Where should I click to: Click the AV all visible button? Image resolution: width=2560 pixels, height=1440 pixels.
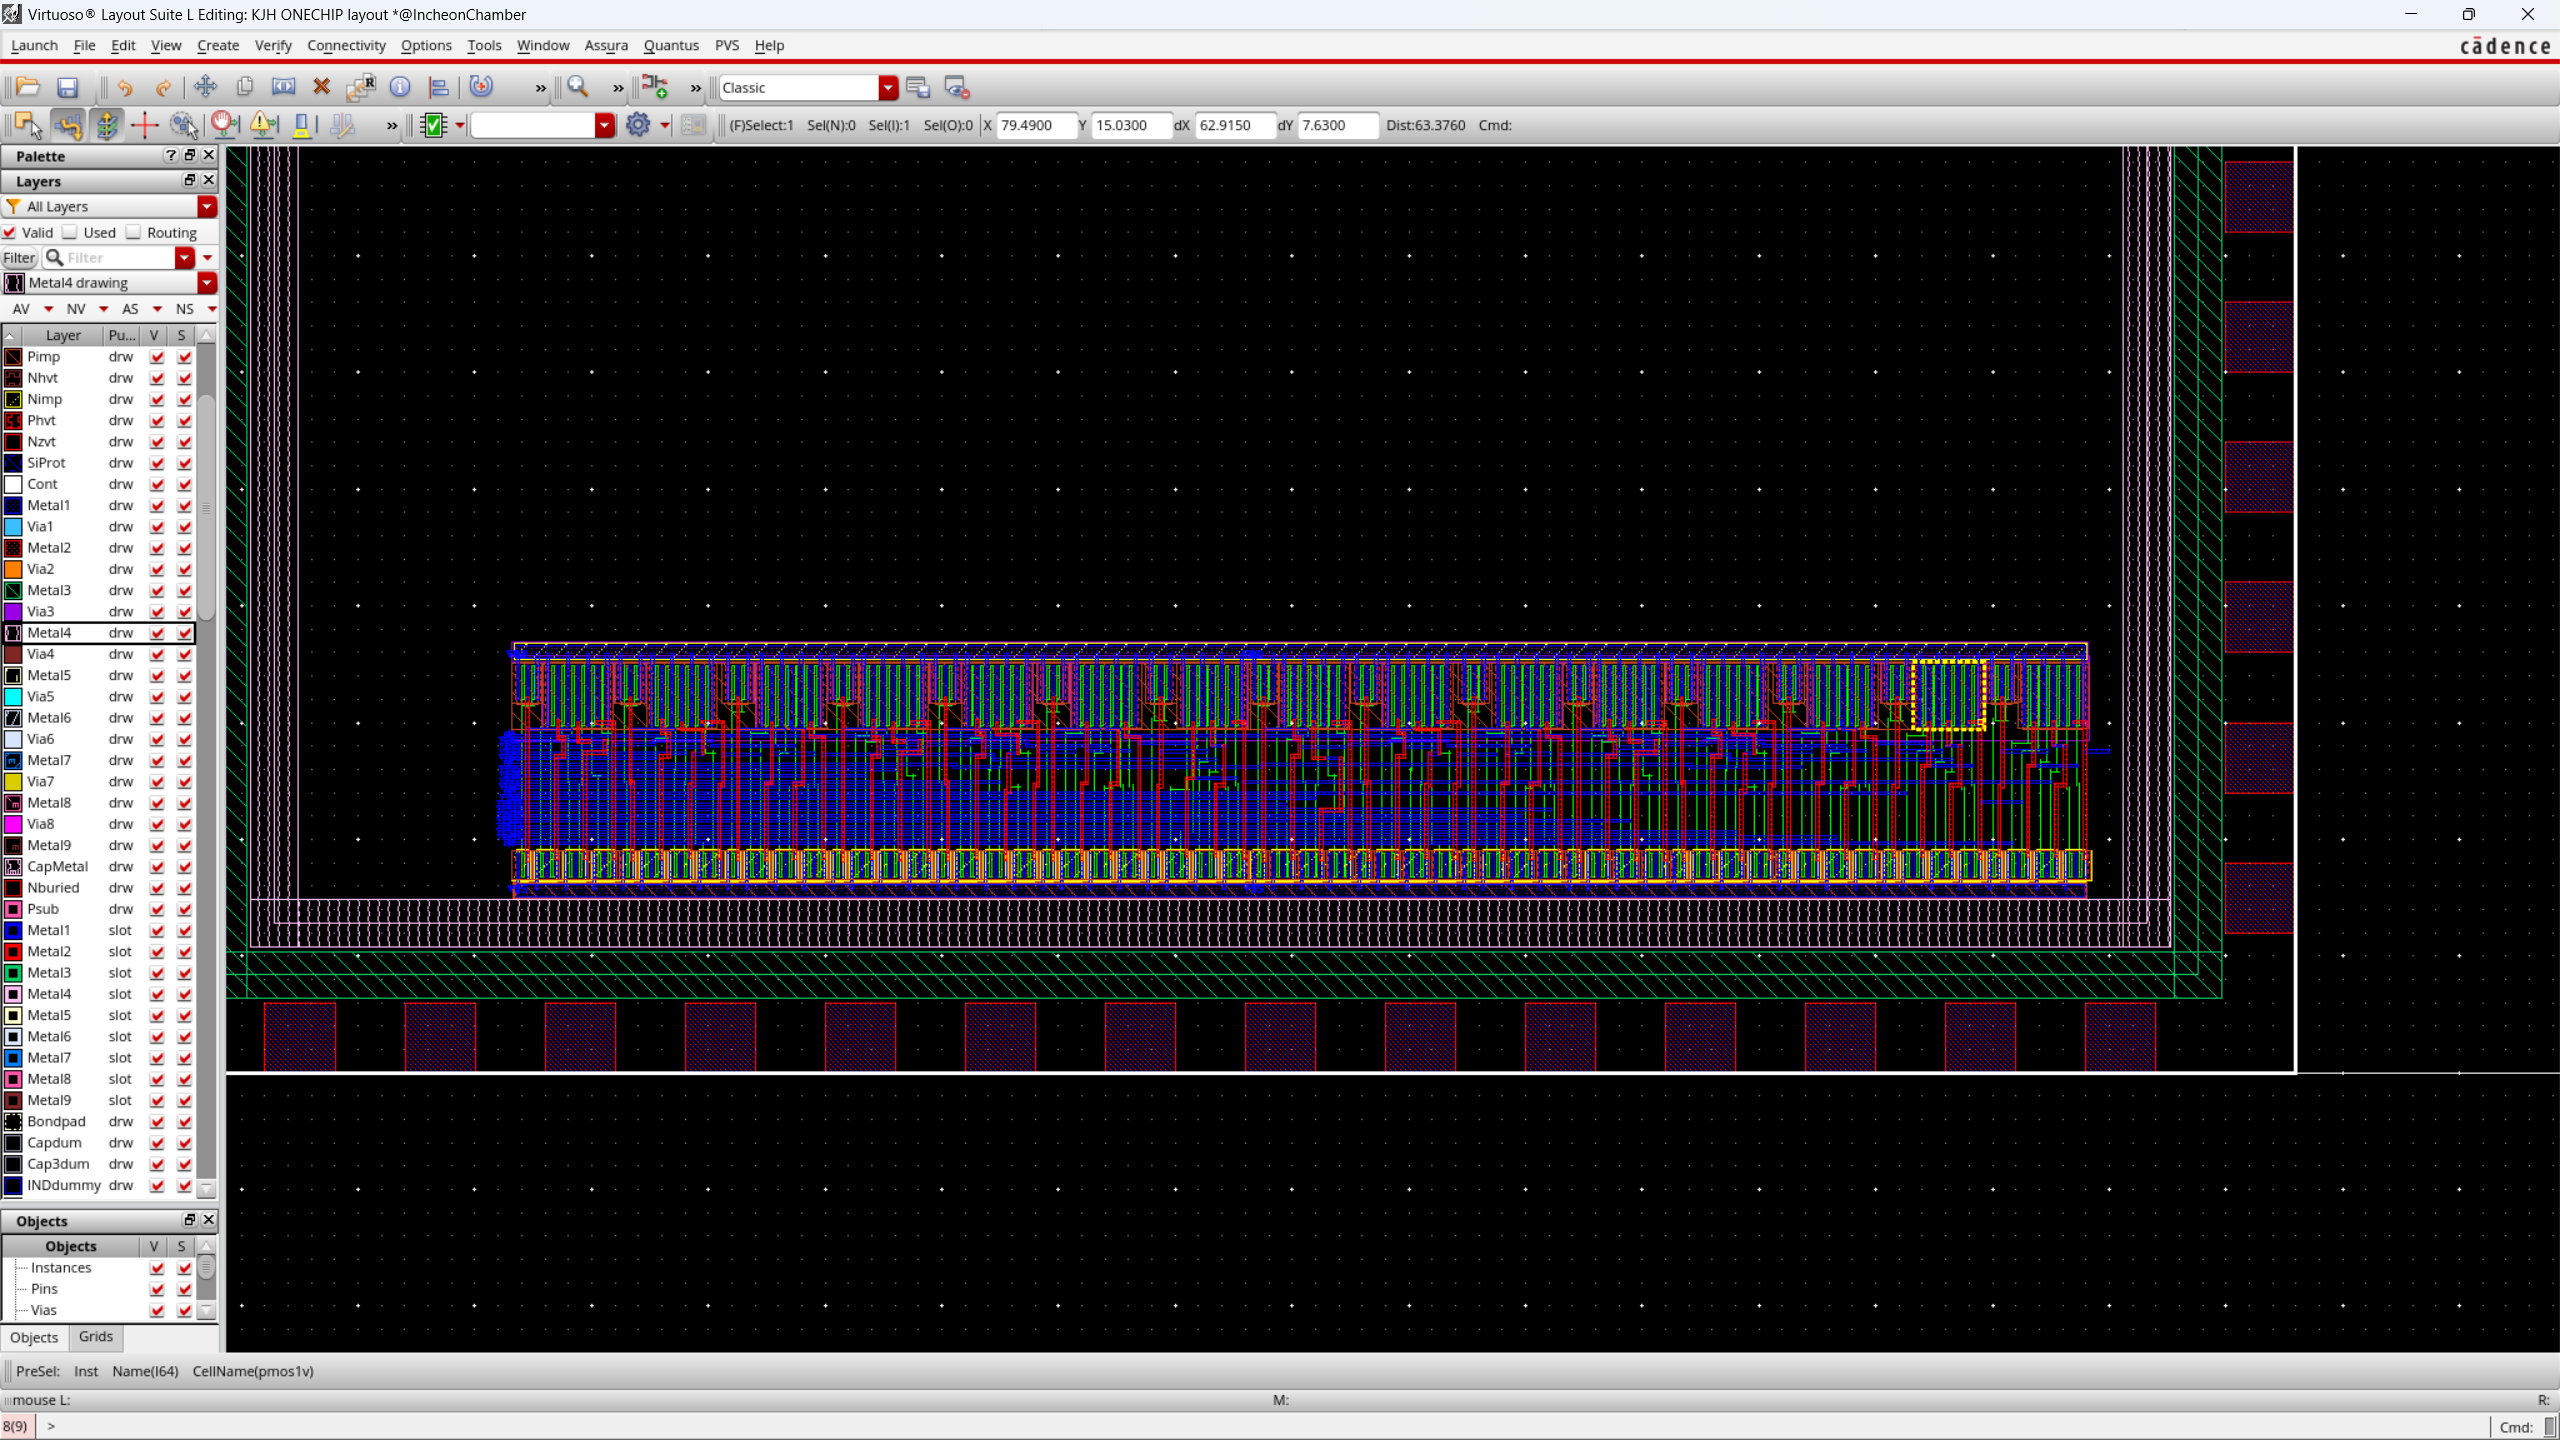21,309
